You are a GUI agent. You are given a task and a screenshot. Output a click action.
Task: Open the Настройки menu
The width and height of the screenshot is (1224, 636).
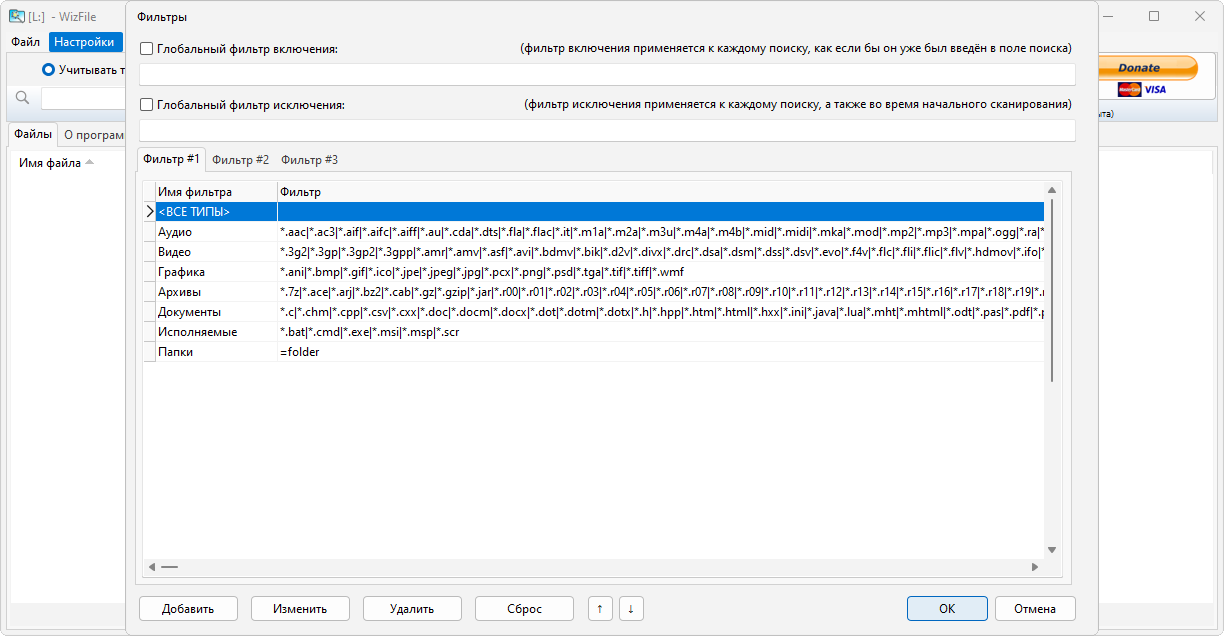84,42
